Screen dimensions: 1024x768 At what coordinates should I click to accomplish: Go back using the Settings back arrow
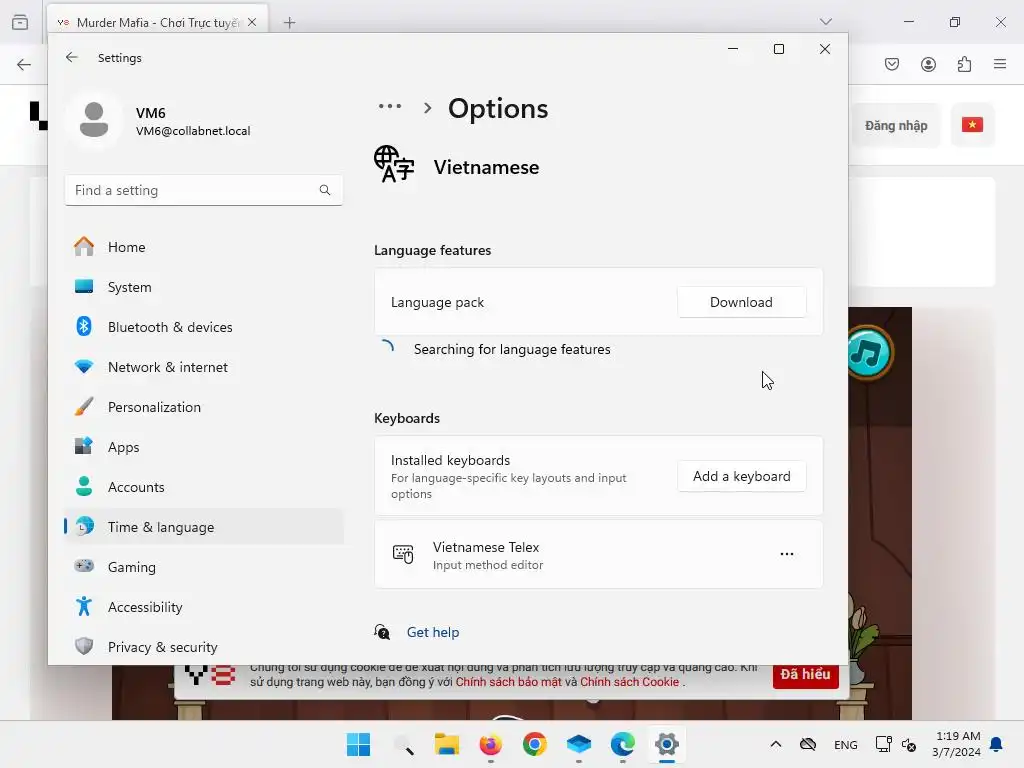click(72, 57)
